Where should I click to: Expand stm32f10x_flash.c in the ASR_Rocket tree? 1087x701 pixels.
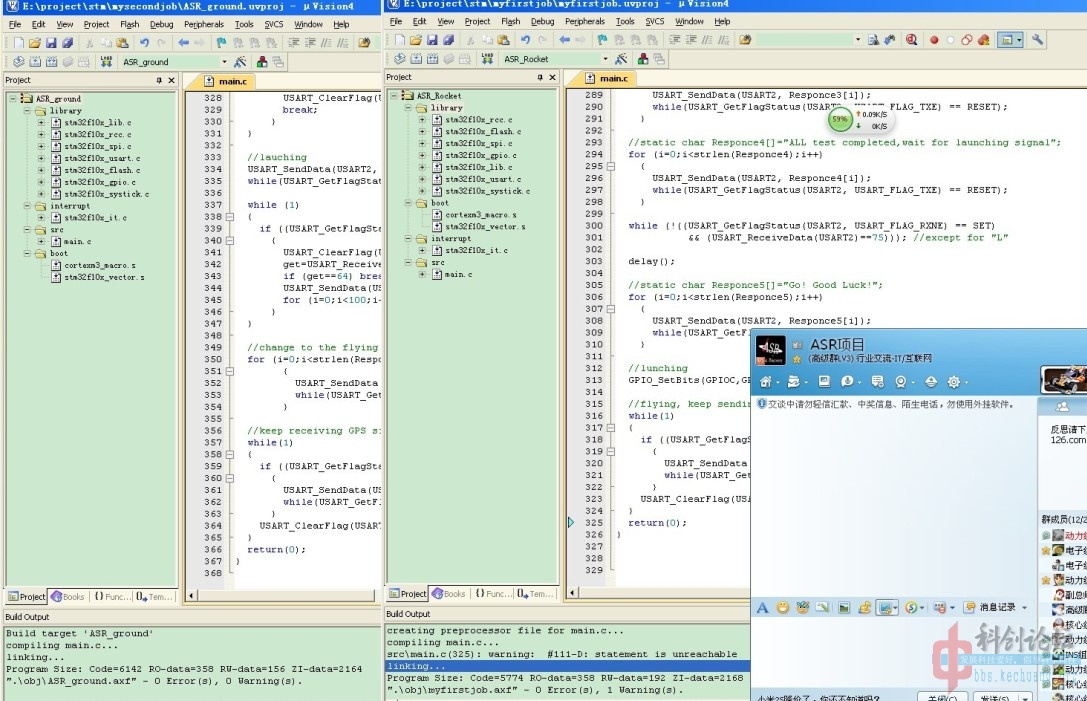(422, 131)
